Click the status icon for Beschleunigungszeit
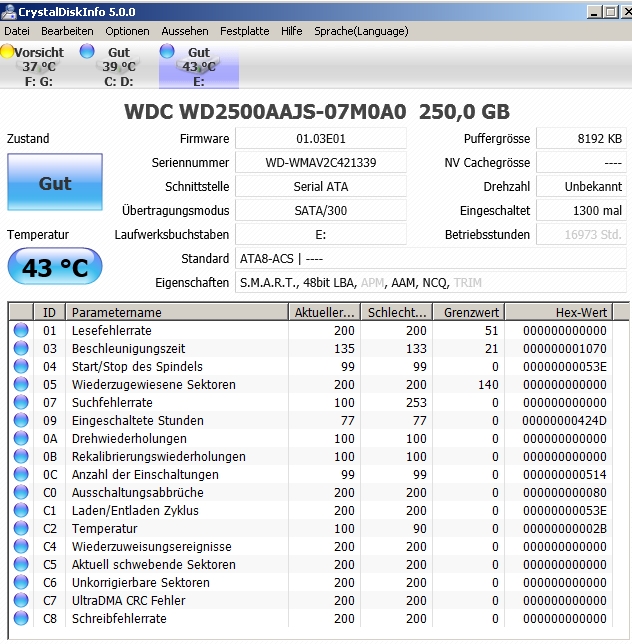 pos(21,348)
